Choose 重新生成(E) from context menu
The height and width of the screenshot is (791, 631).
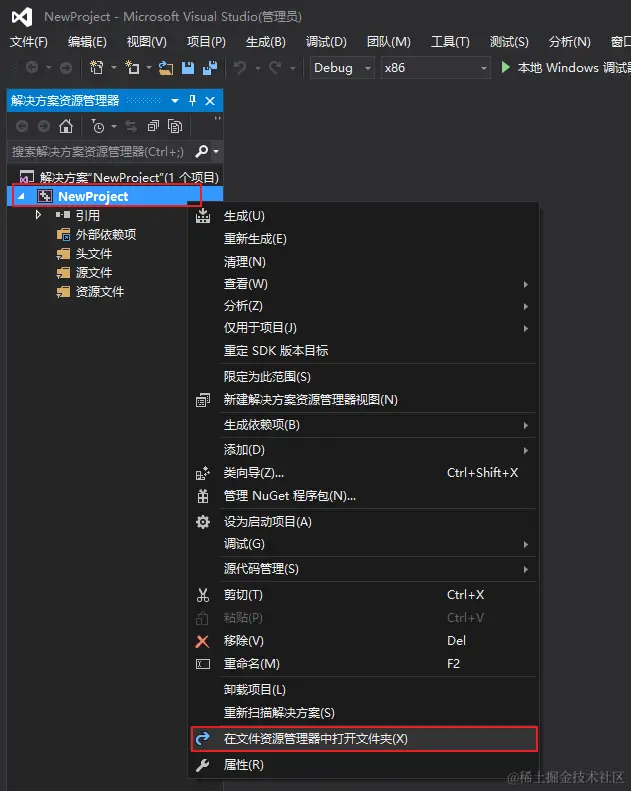coord(363,239)
